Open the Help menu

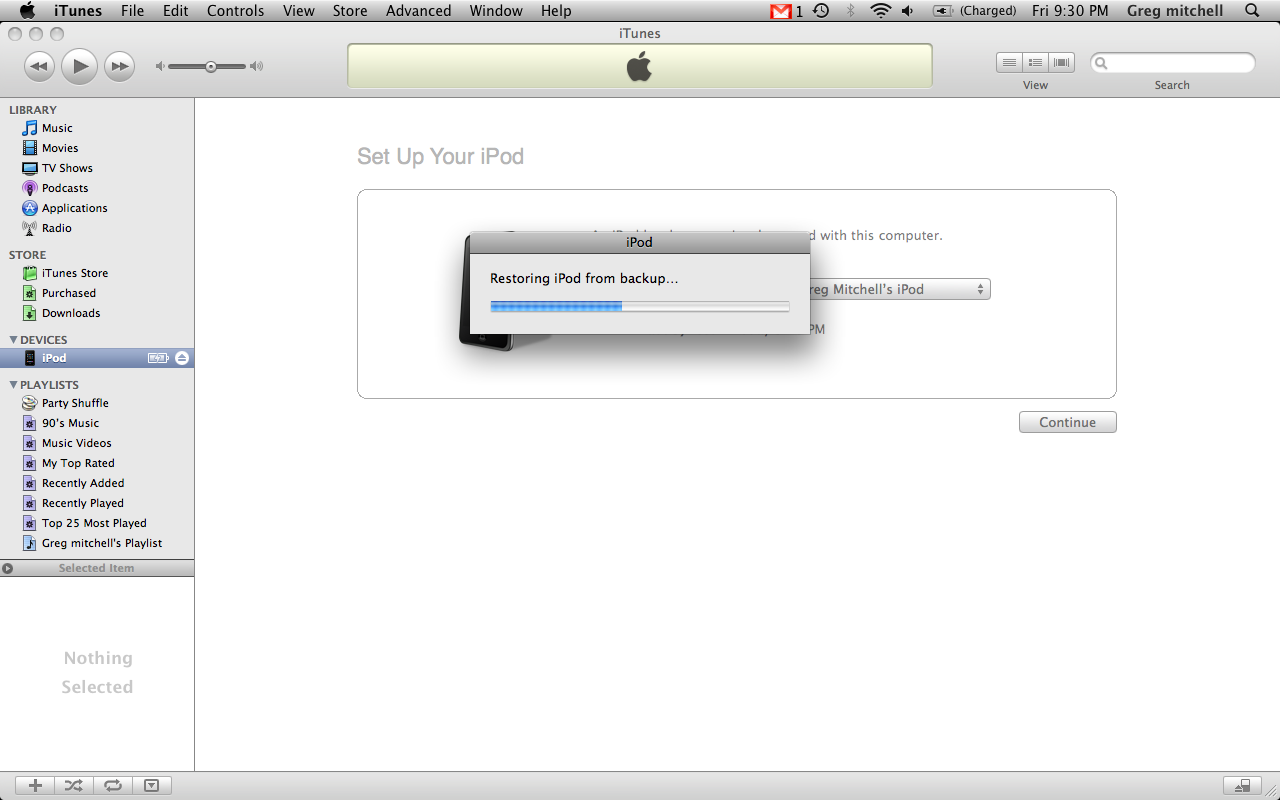(x=556, y=11)
